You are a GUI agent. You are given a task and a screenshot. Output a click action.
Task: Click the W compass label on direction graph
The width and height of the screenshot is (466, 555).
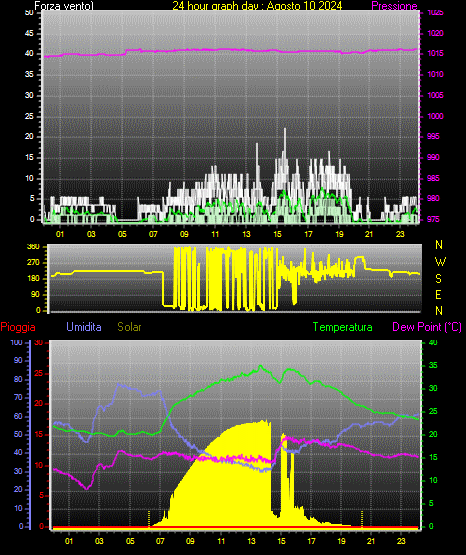pyautogui.click(x=440, y=262)
